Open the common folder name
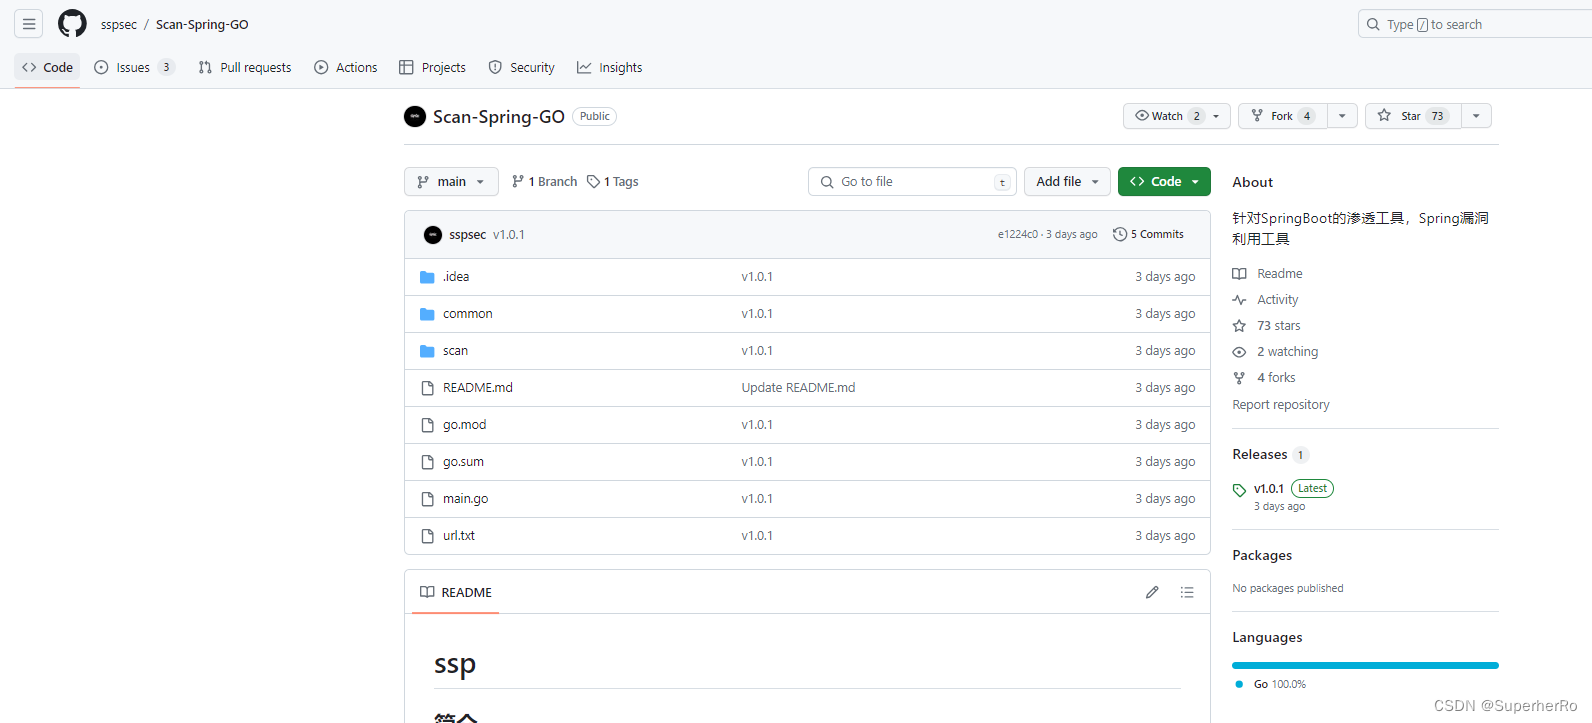 468,314
